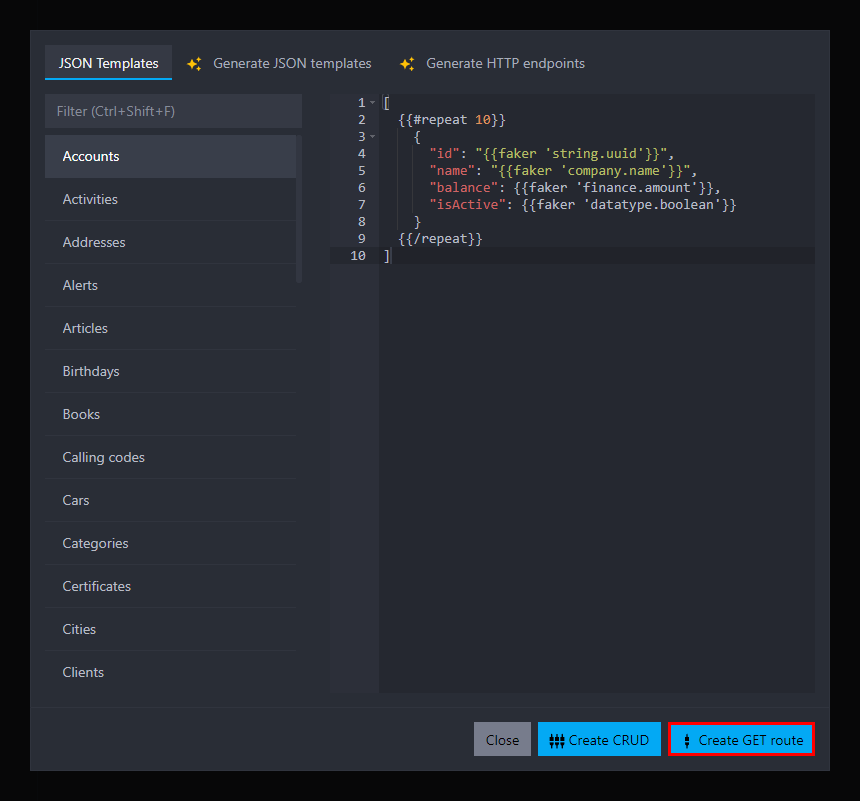The image size is (860, 801).
Task: Click Create CRUD
Action: pyautogui.click(x=599, y=739)
